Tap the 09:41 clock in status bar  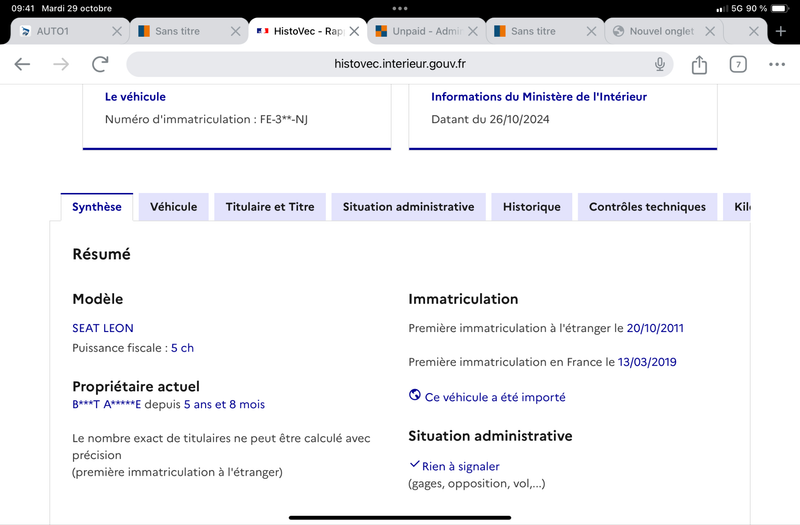pos(23,9)
